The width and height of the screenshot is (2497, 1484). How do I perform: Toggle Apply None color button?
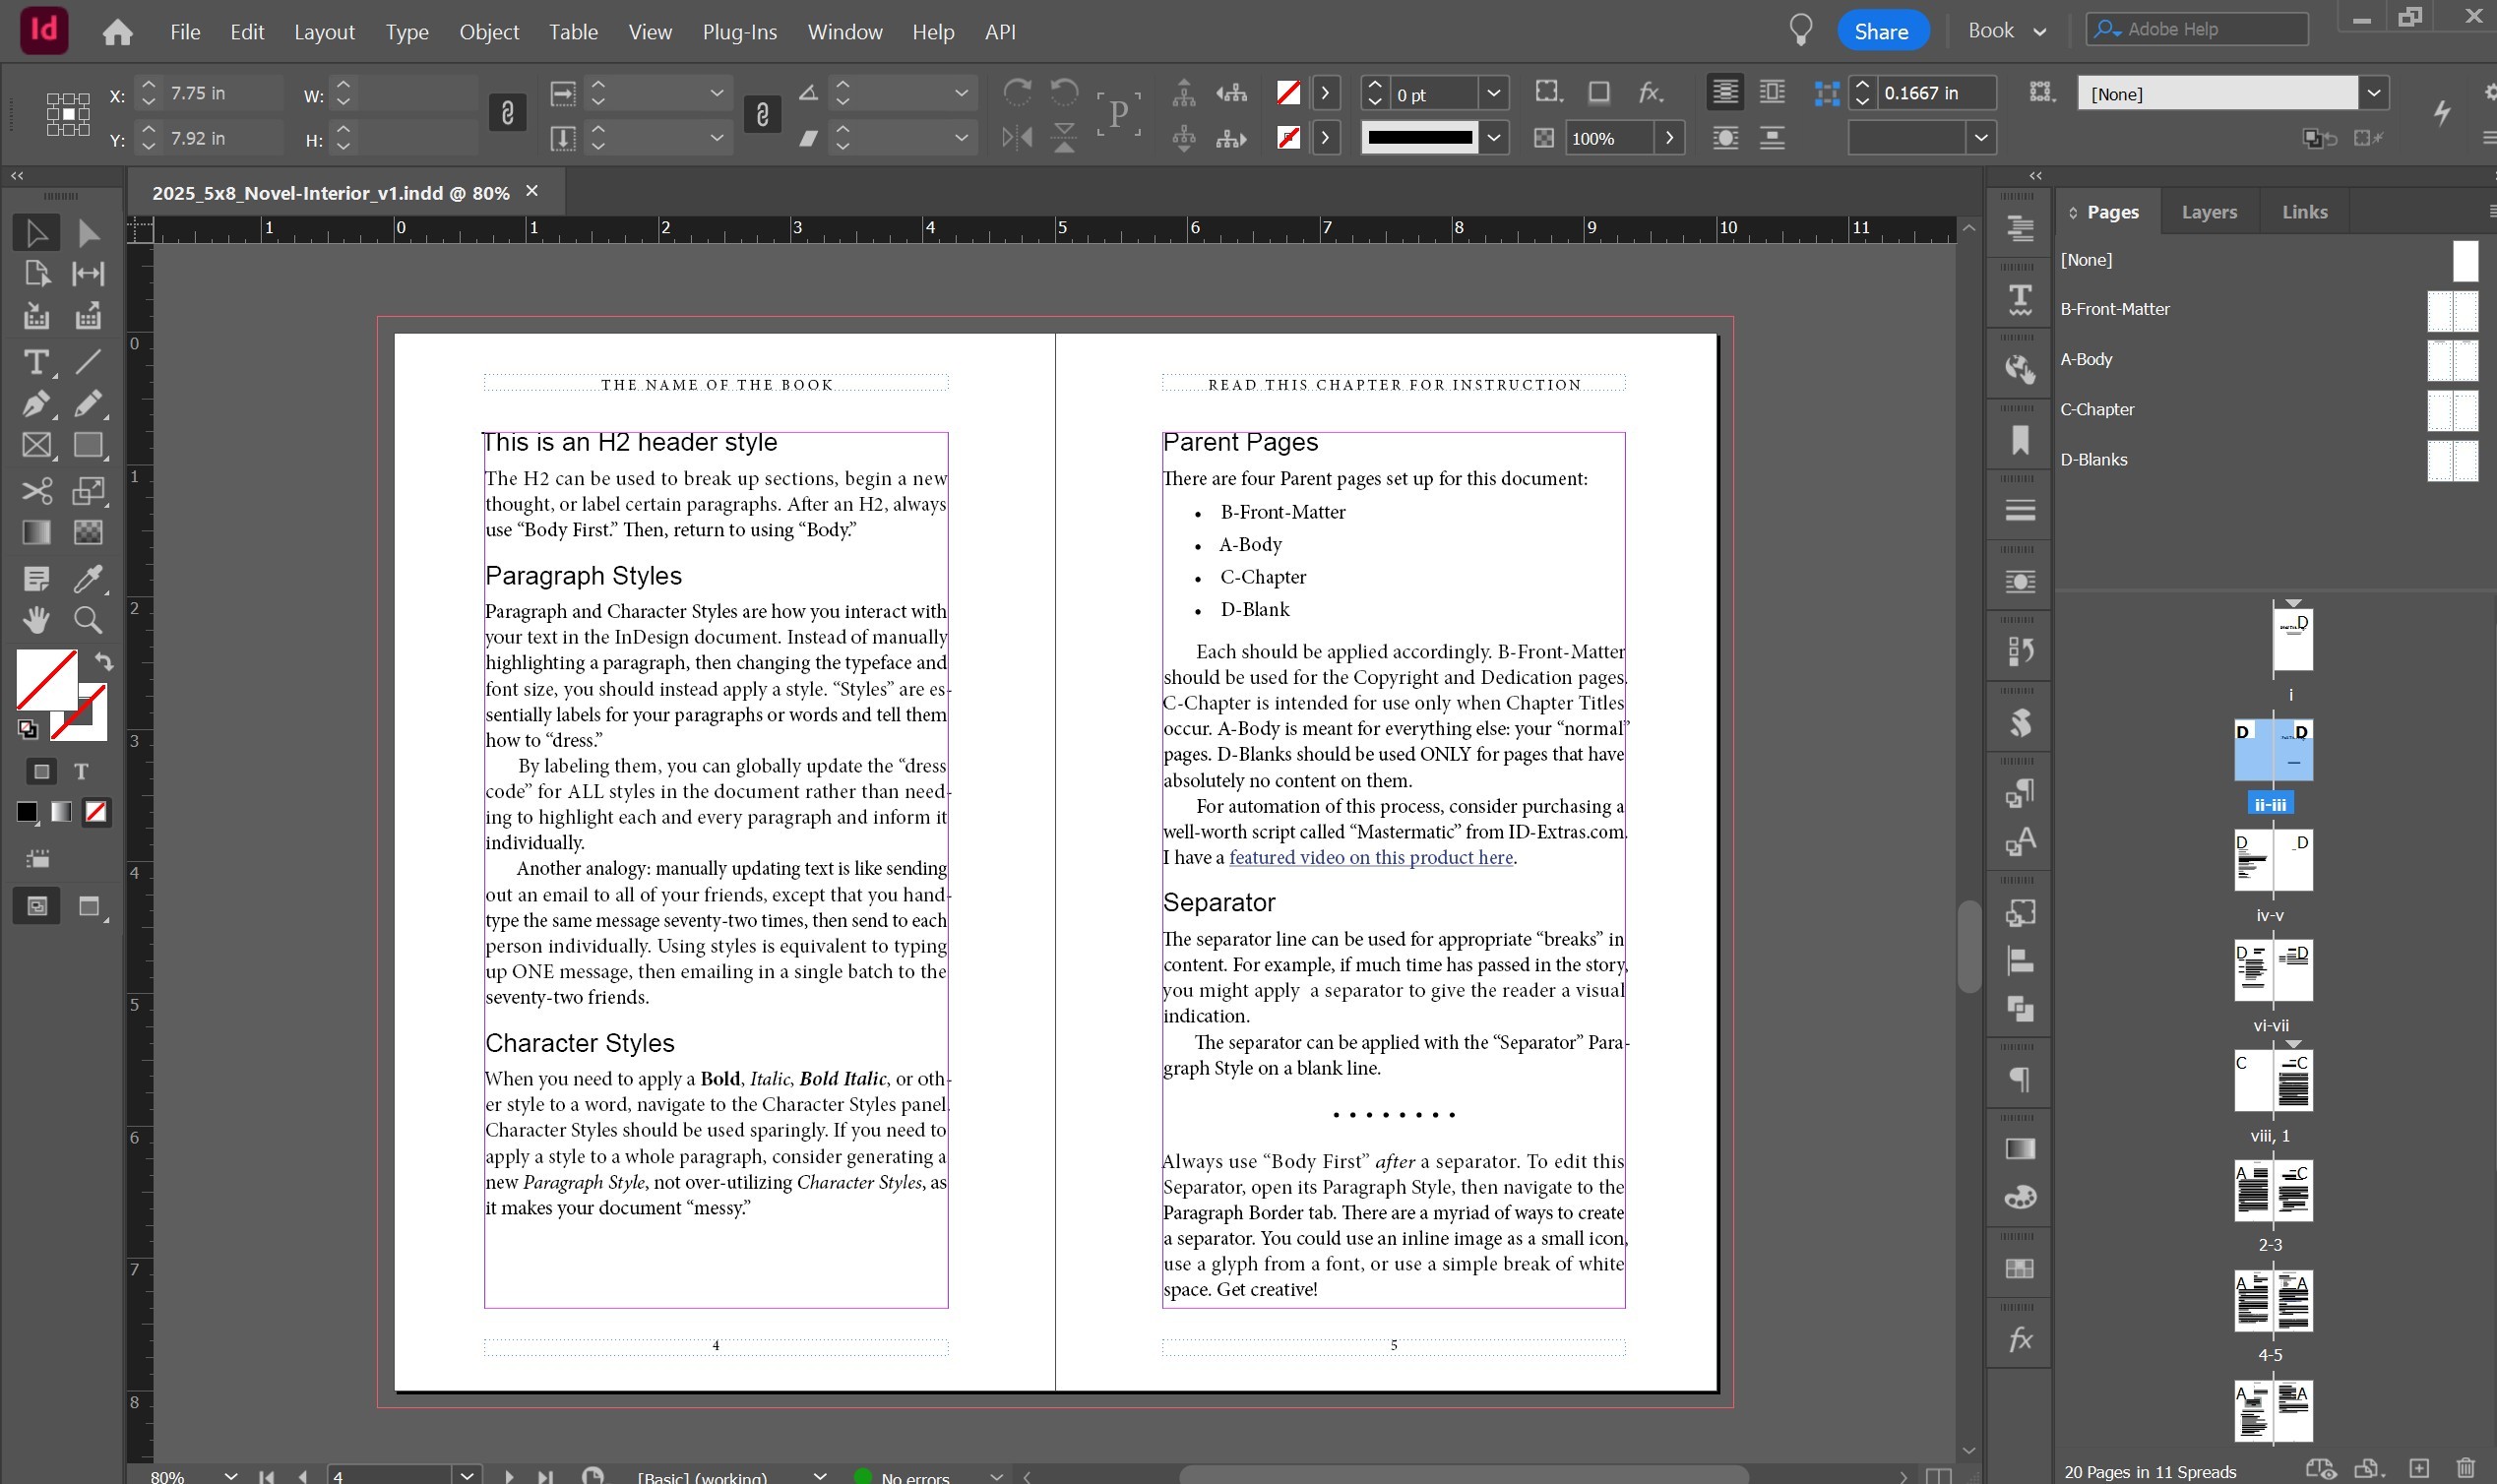pyautogui.click(x=96, y=812)
